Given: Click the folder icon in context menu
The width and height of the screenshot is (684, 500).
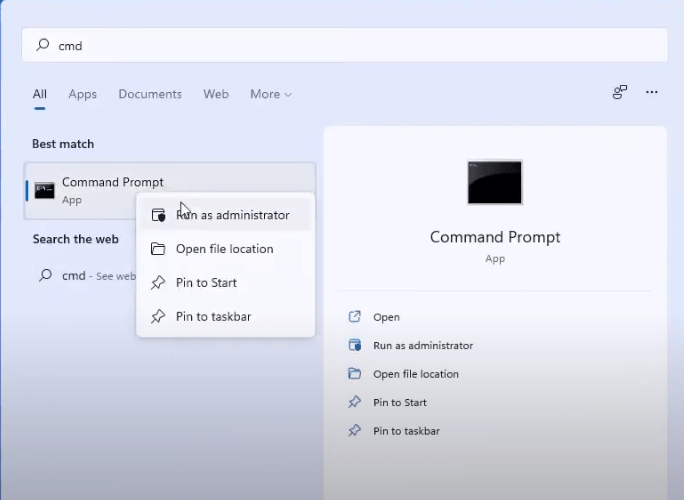Looking at the screenshot, I should tap(158, 249).
